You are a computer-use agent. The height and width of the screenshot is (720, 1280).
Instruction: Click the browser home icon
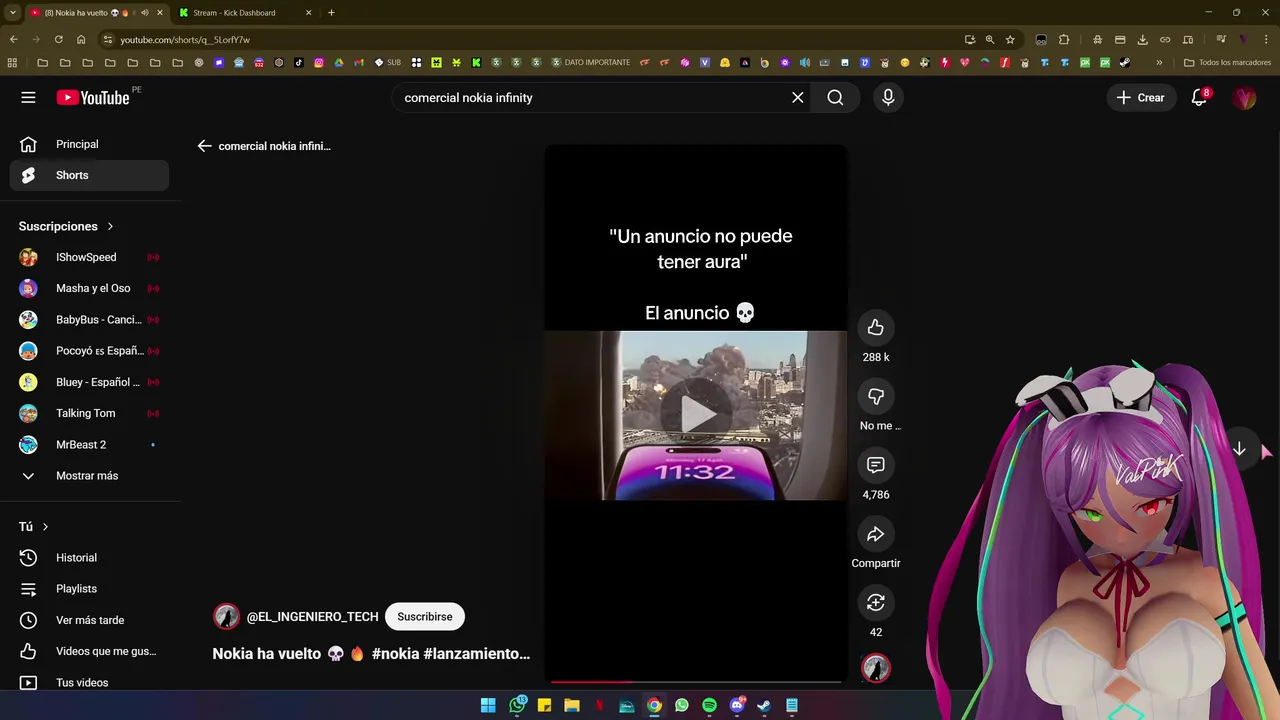coord(81,40)
